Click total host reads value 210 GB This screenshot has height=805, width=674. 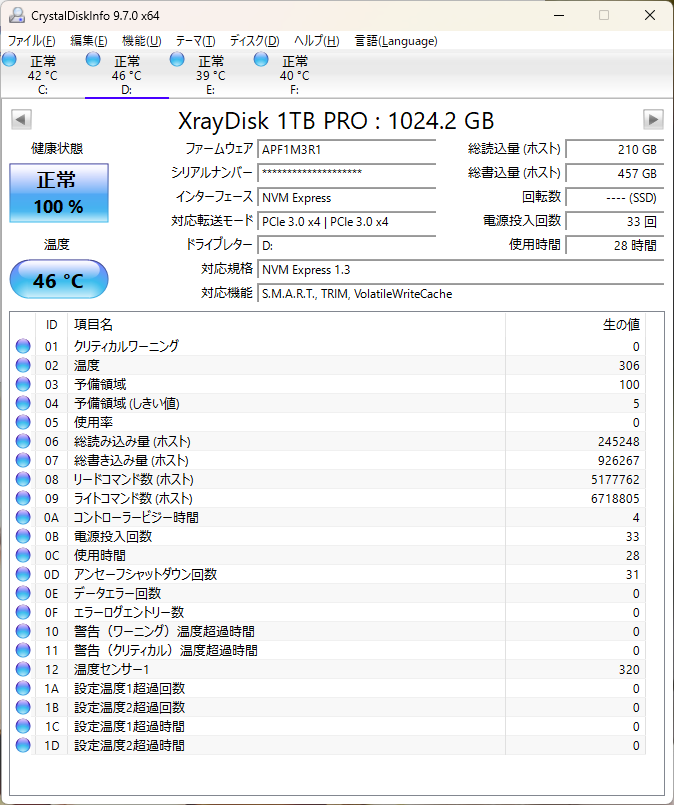[614, 149]
